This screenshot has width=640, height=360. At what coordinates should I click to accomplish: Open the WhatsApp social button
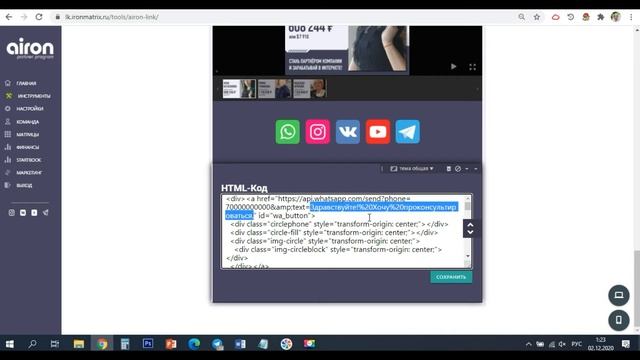[x=287, y=132]
